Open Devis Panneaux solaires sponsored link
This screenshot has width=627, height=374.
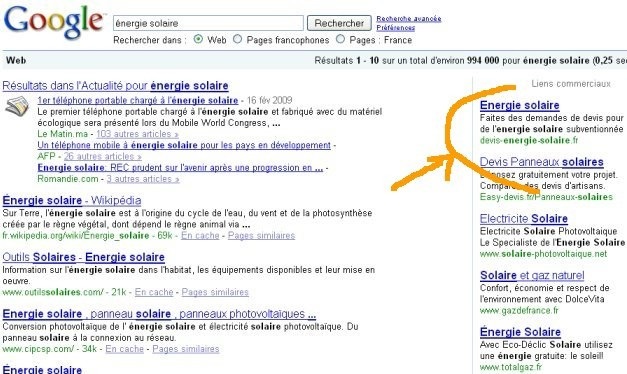coord(542,162)
